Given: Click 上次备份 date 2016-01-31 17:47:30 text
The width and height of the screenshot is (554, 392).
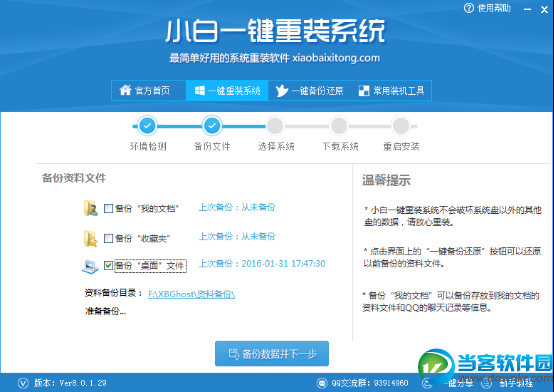Looking at the screenshot, I should pyautogui.click(x=262, y=264).
